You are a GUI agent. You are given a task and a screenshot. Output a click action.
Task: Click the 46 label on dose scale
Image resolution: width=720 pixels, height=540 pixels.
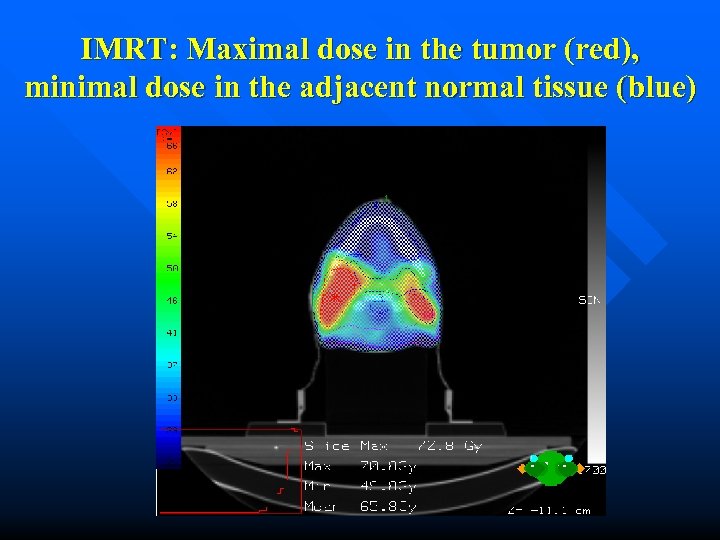tap(172, 300)
